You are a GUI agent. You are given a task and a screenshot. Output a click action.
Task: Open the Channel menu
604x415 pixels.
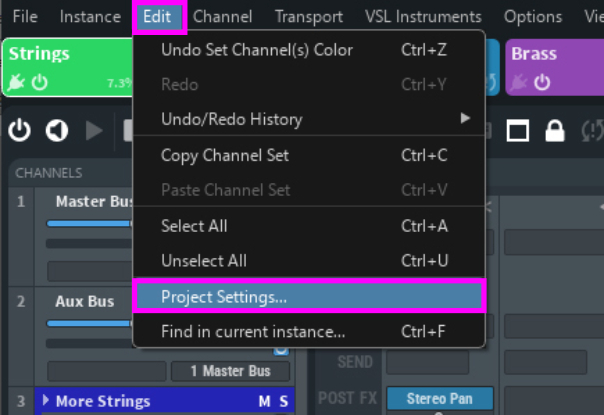coord(222,17)
